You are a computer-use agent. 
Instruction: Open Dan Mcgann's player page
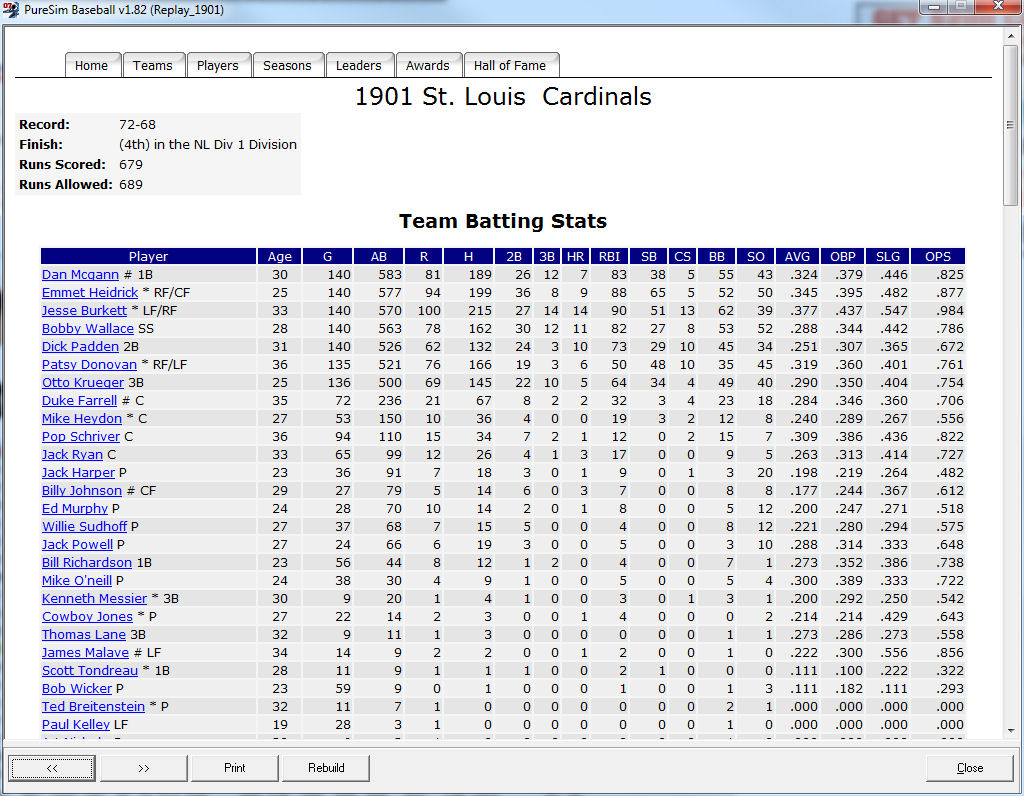tap(80, 275)
